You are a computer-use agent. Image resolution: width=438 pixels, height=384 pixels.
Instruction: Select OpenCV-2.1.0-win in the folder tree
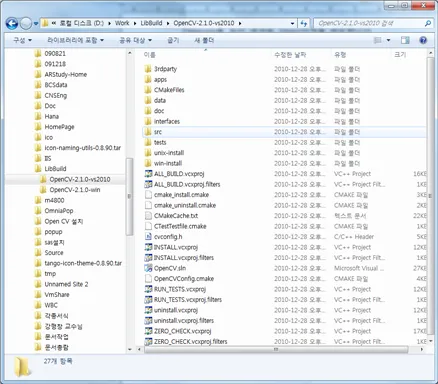[75, 190]
